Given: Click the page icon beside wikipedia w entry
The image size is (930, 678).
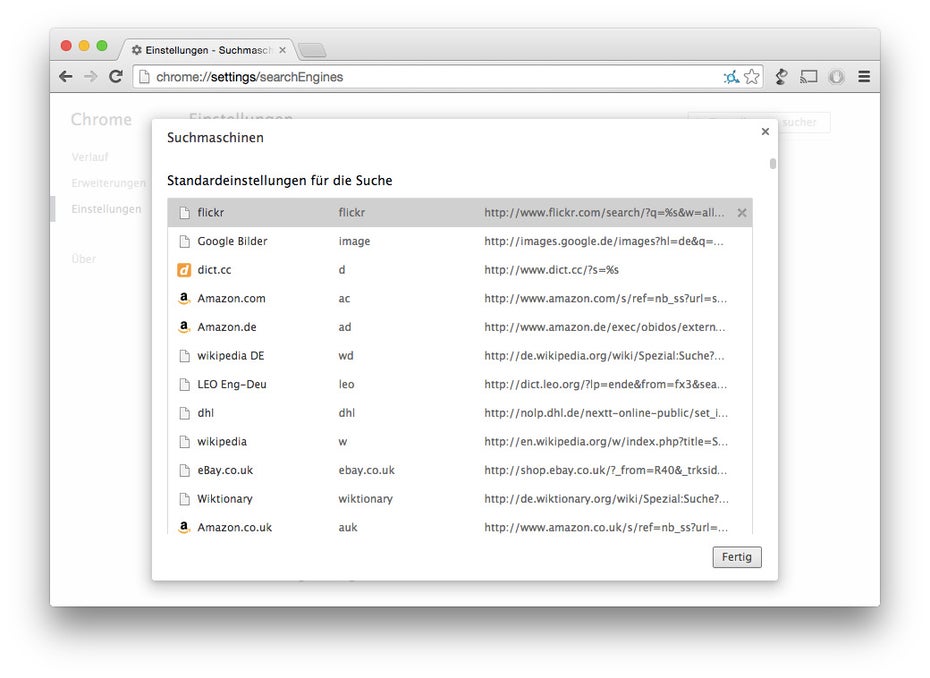Looking at the screenshot, I should point(184,442).
